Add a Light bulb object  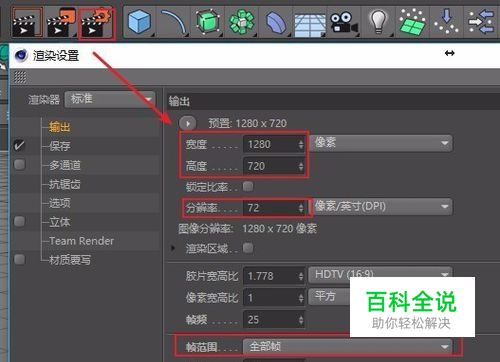point(378,22)
